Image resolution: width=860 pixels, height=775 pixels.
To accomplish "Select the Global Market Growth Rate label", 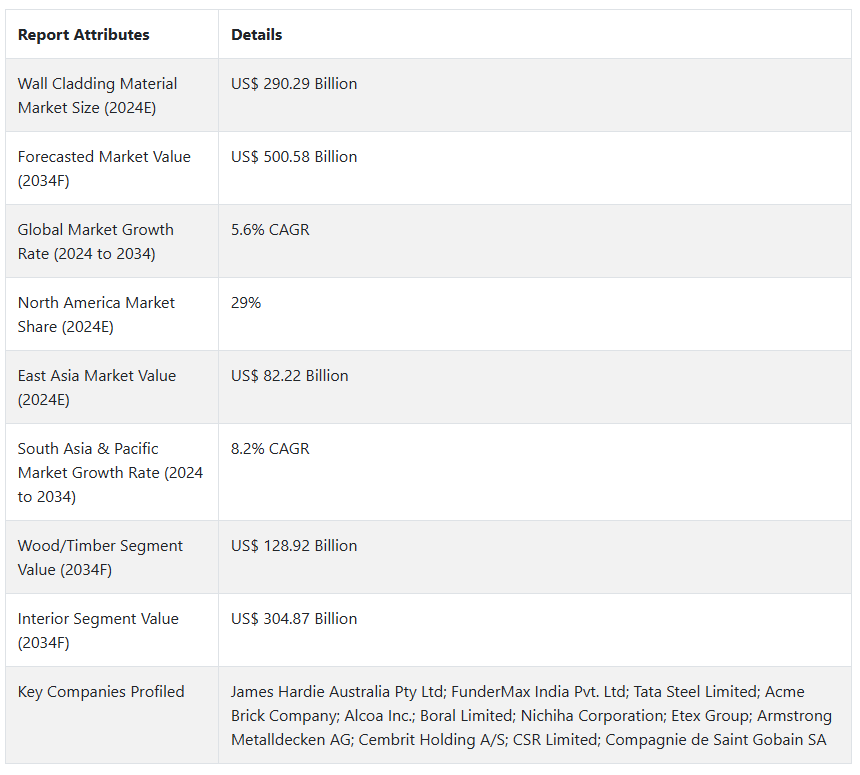I will [96, 242].
